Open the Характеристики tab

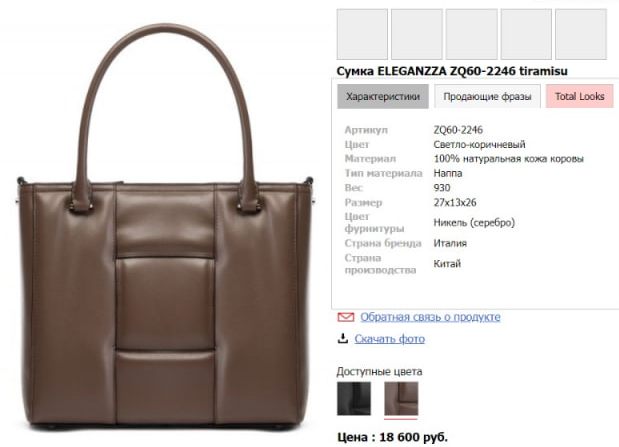(383, 96)
